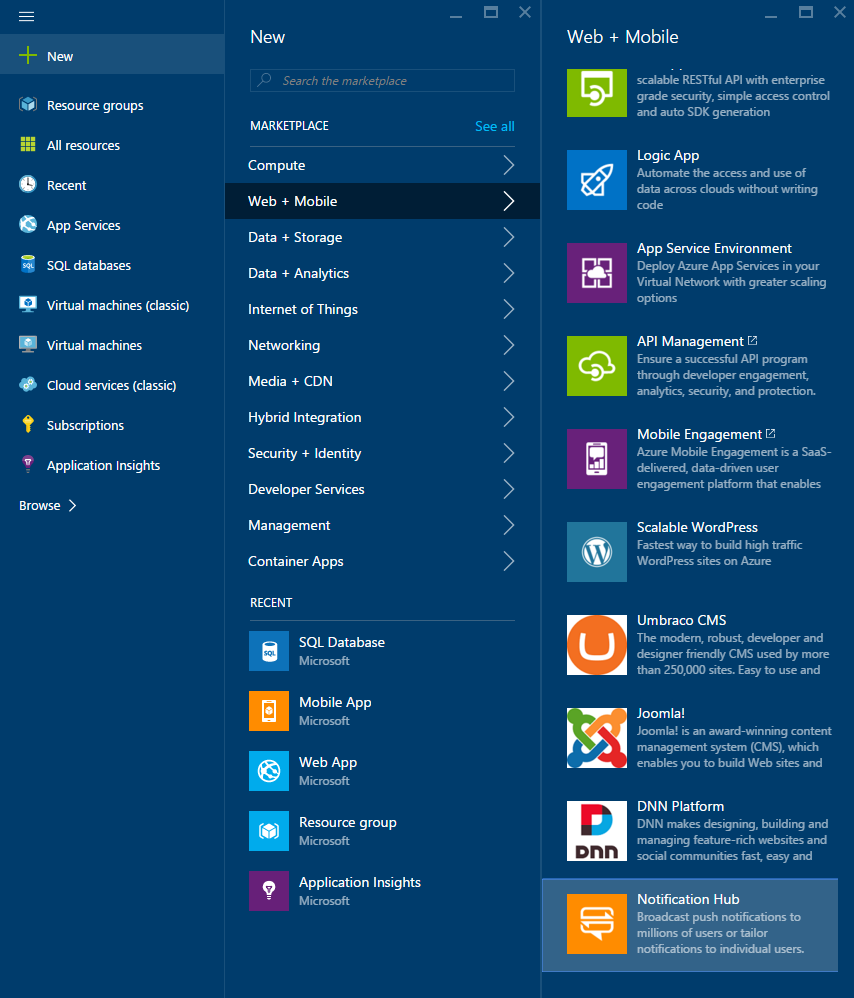This screenshot has width=854, height=998.
Task: Open the SQL Database recent icon
Action: point(269,651)
